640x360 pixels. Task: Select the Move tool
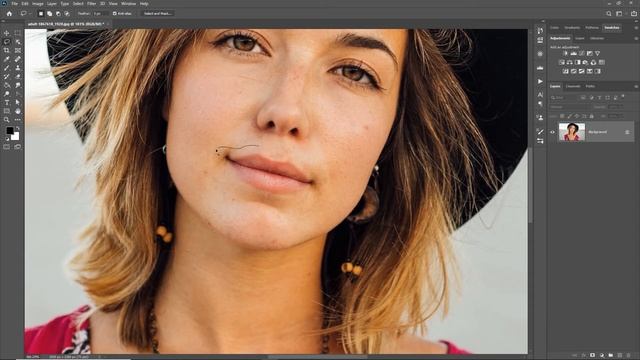tap(7, 33)
